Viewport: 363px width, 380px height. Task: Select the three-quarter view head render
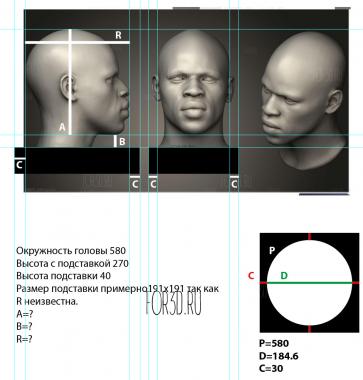tap(303, 100)
